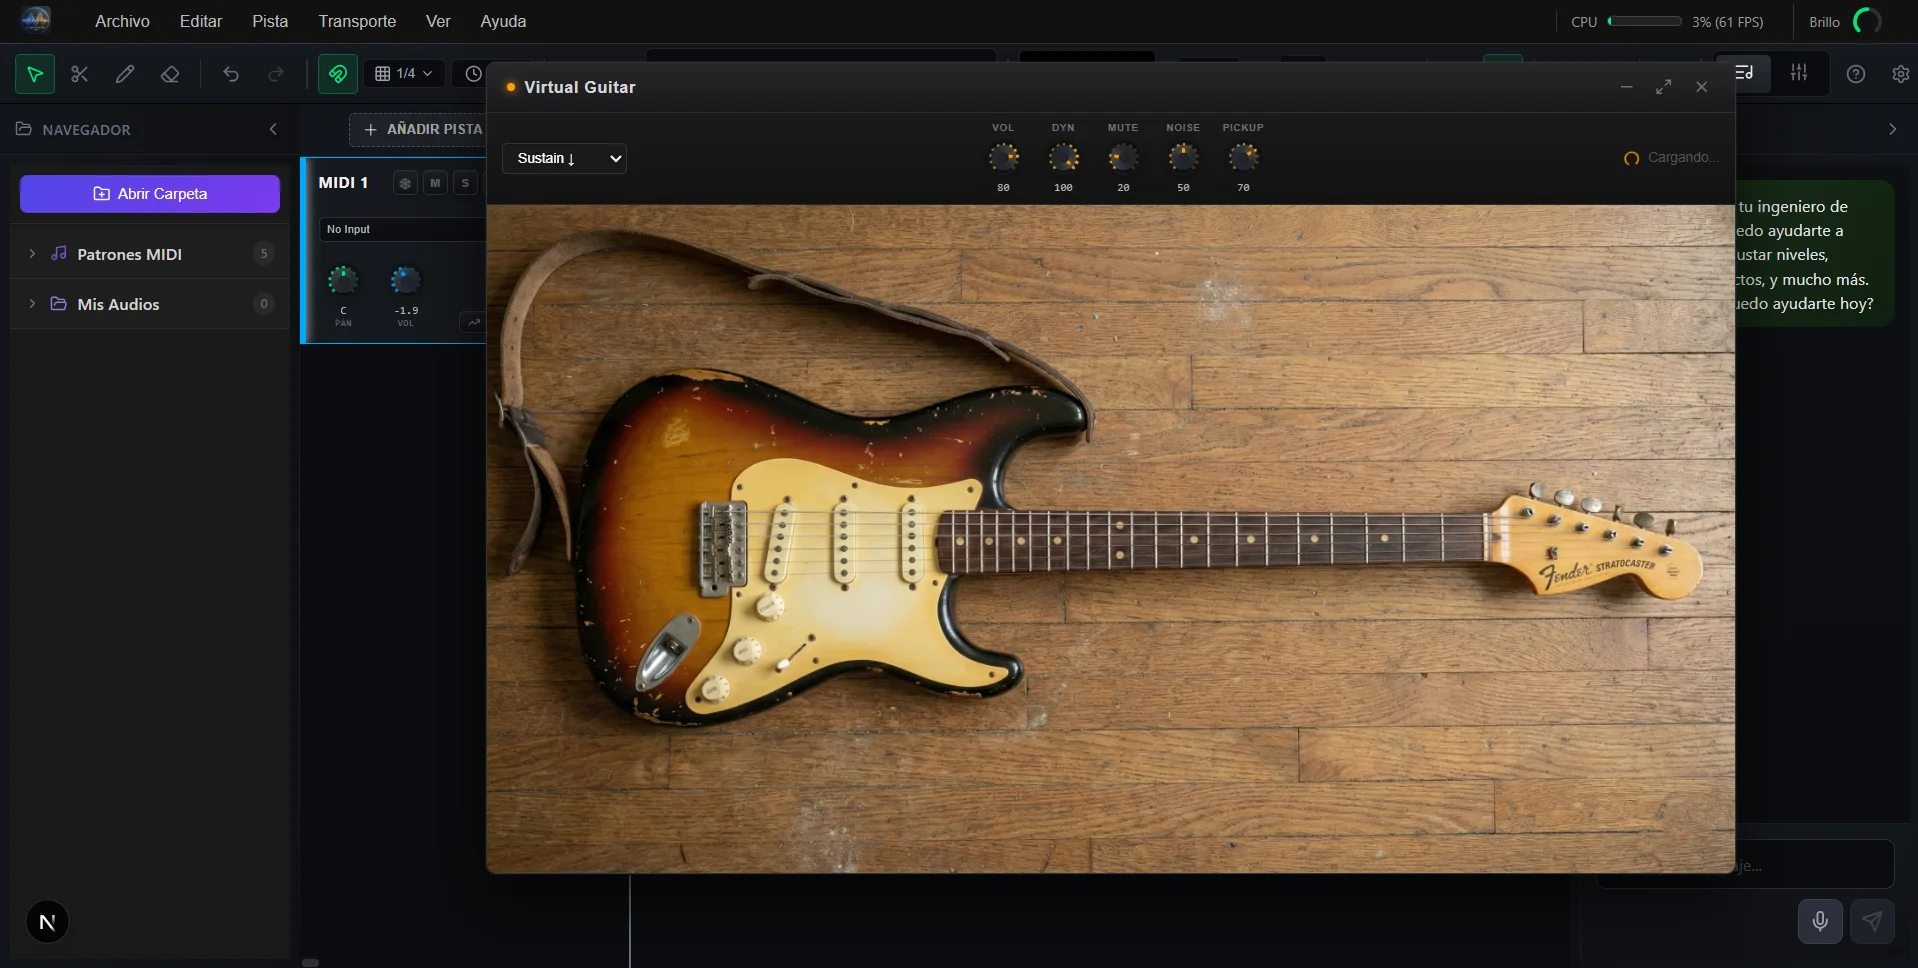Click the Abrir Carpeta button
The width and height of the screenshot is (1918, 968).
tap(150, 194)
